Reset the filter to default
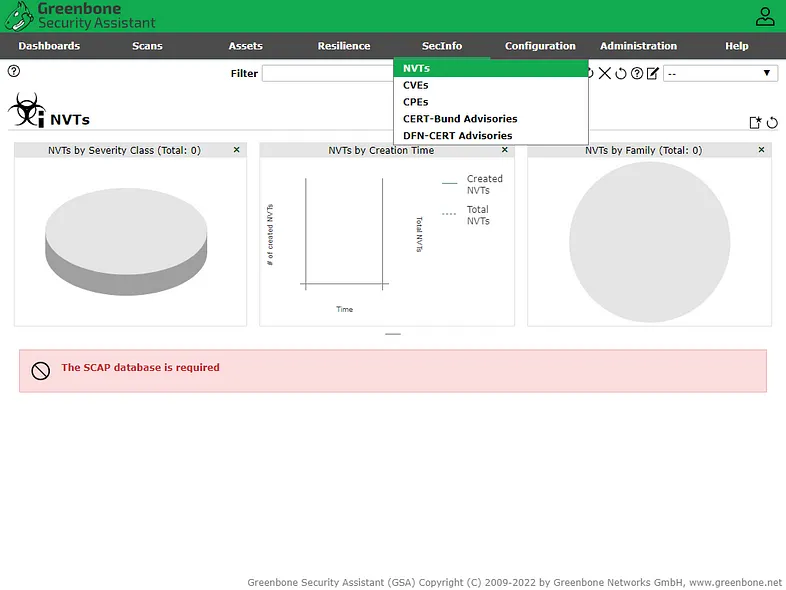The image size is (786, 590). (621, 74)
